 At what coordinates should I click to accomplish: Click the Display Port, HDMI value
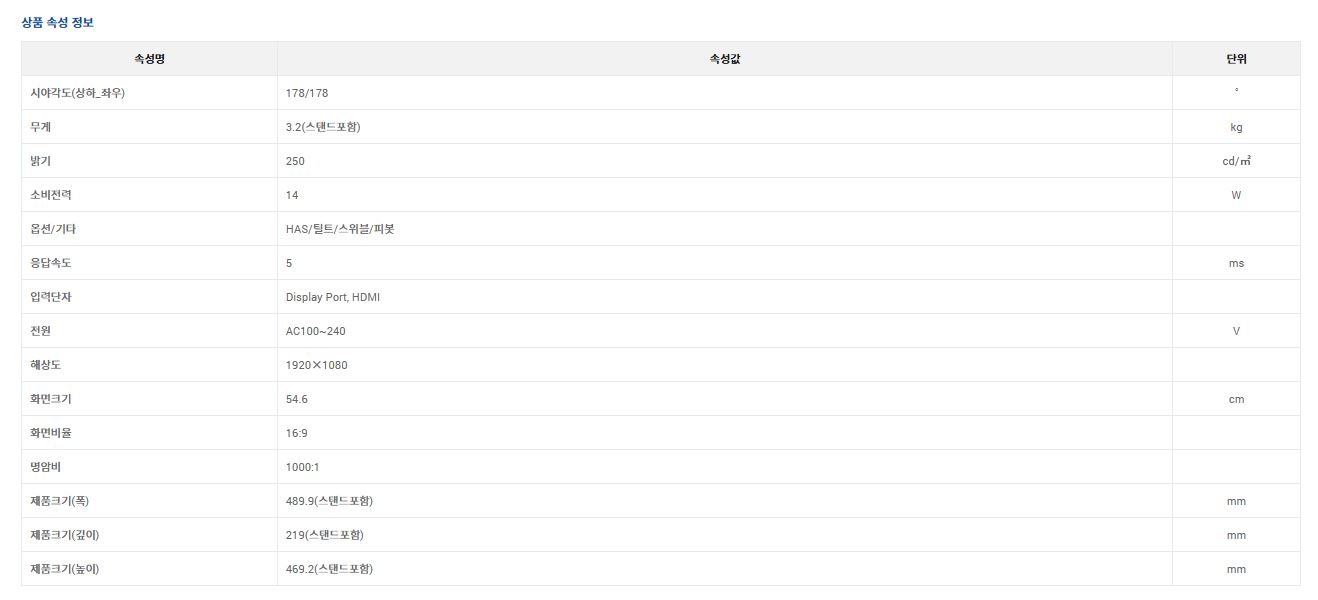pos(333,297)
